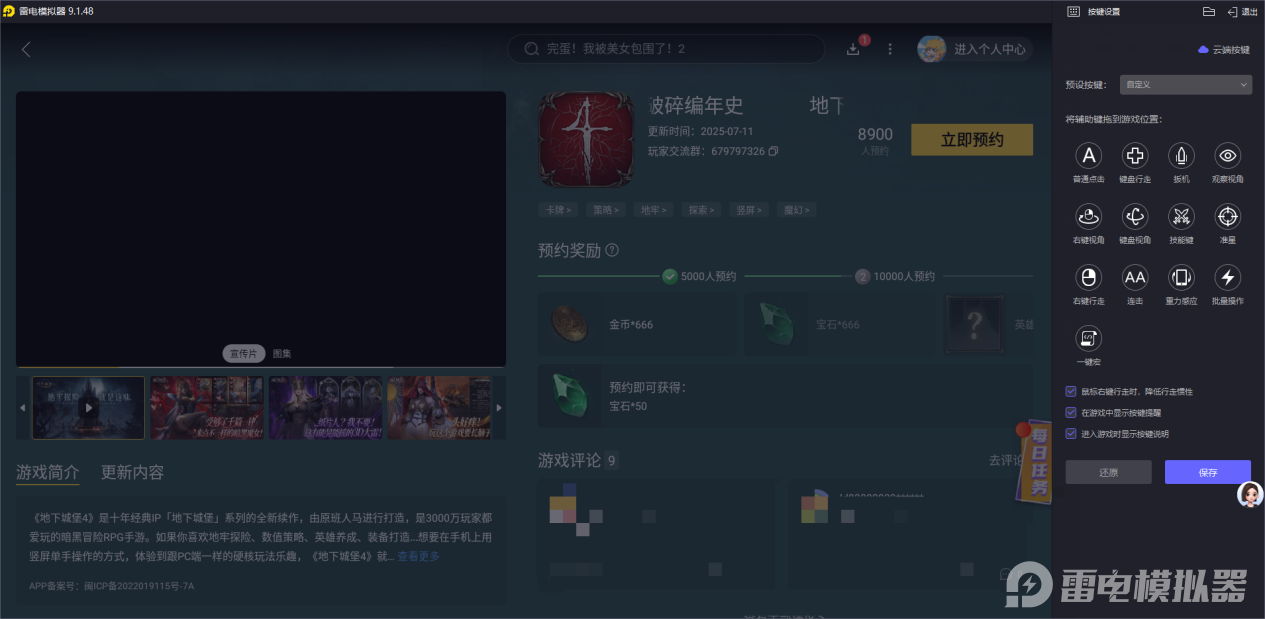Switch to the 更新内容 tab
The width and height of the screenshot is (1265, 619).
134,472
